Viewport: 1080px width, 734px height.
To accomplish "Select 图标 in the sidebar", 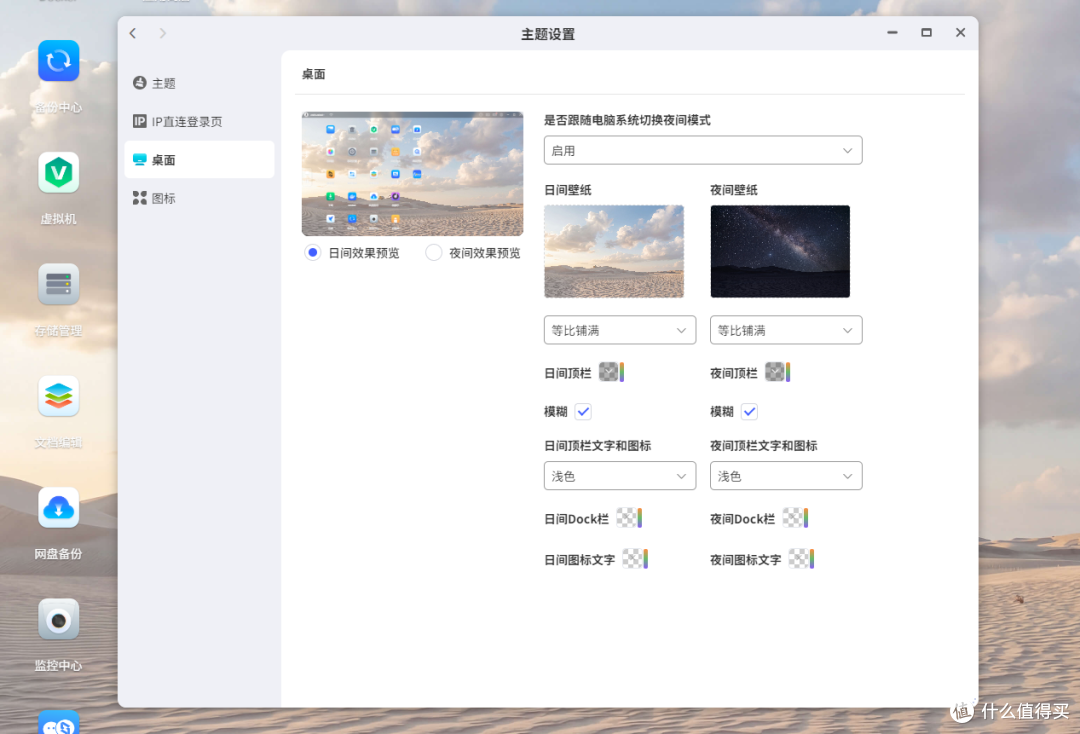I will coord(199,198).
